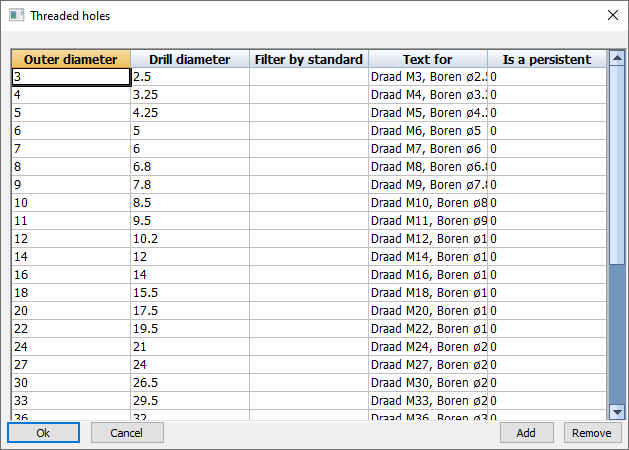This screenshot has height=450, width=629.
Task: Select Drill diameter cell showing 6.8
Action: click(189, 166)
